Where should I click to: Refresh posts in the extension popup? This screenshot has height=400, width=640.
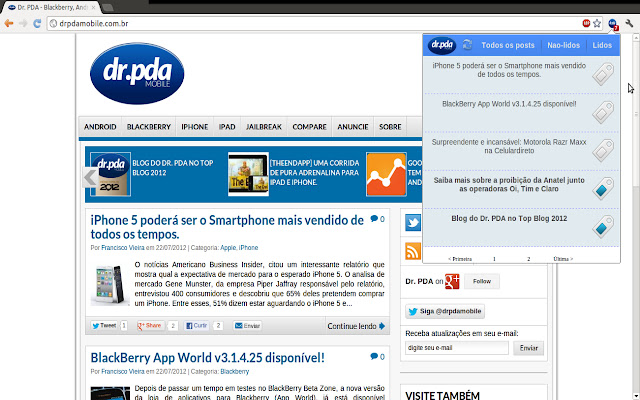[x=467, y=45]
